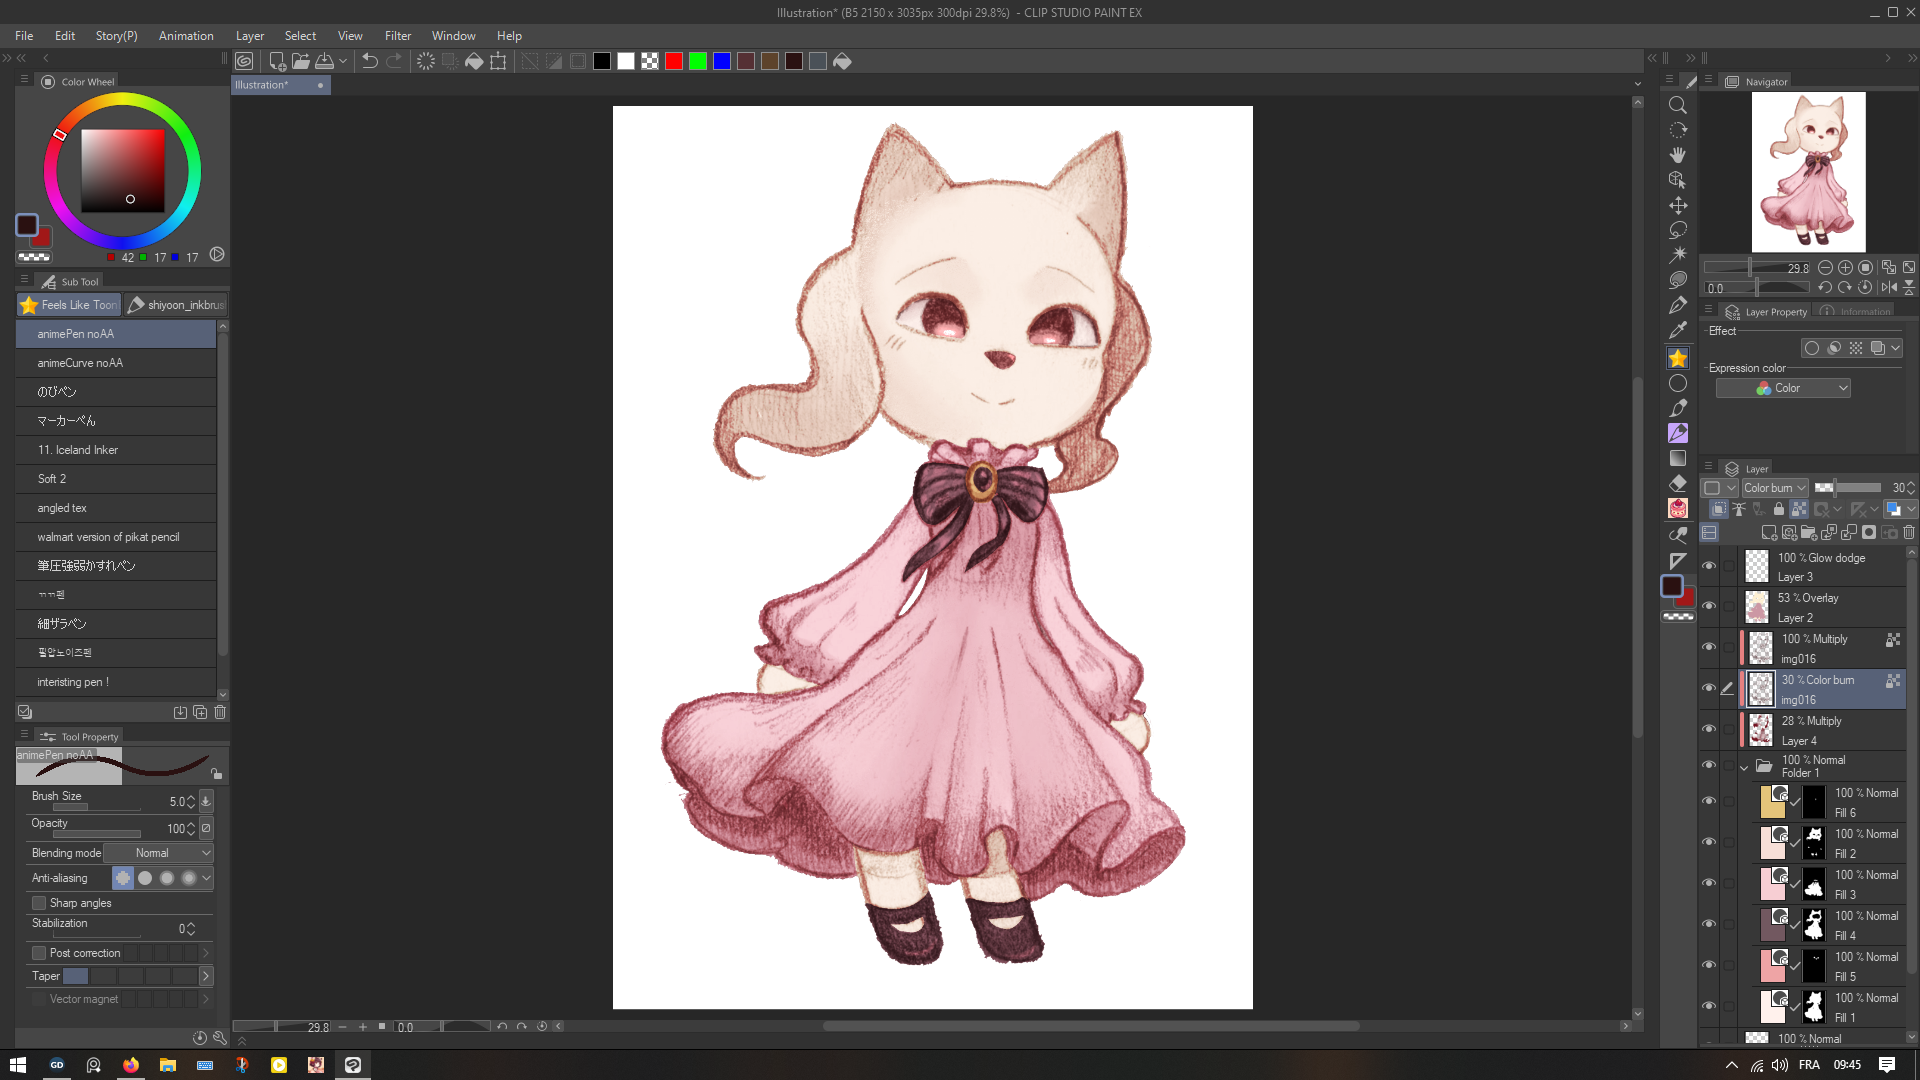This screenshot has height=1080, width=1920.
Task: Toggle Clip to layer below icon
Action: point(1718,509)
